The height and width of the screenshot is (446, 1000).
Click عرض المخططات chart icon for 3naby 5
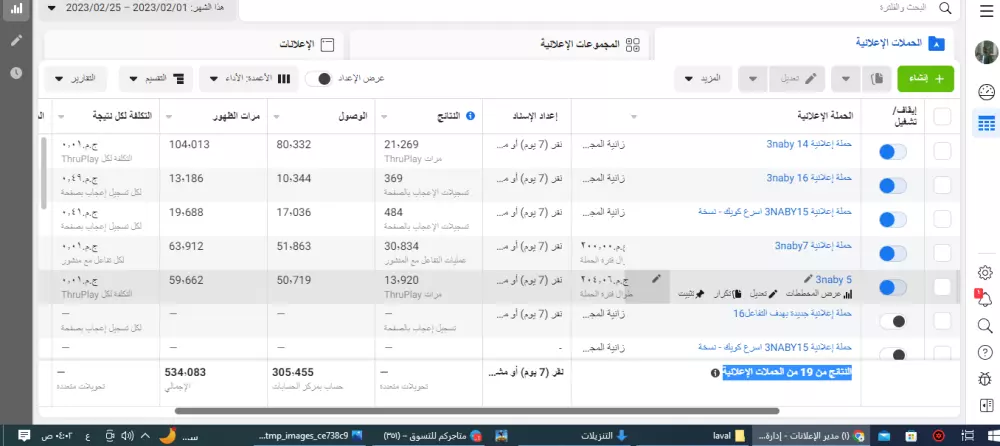point(820,294)
